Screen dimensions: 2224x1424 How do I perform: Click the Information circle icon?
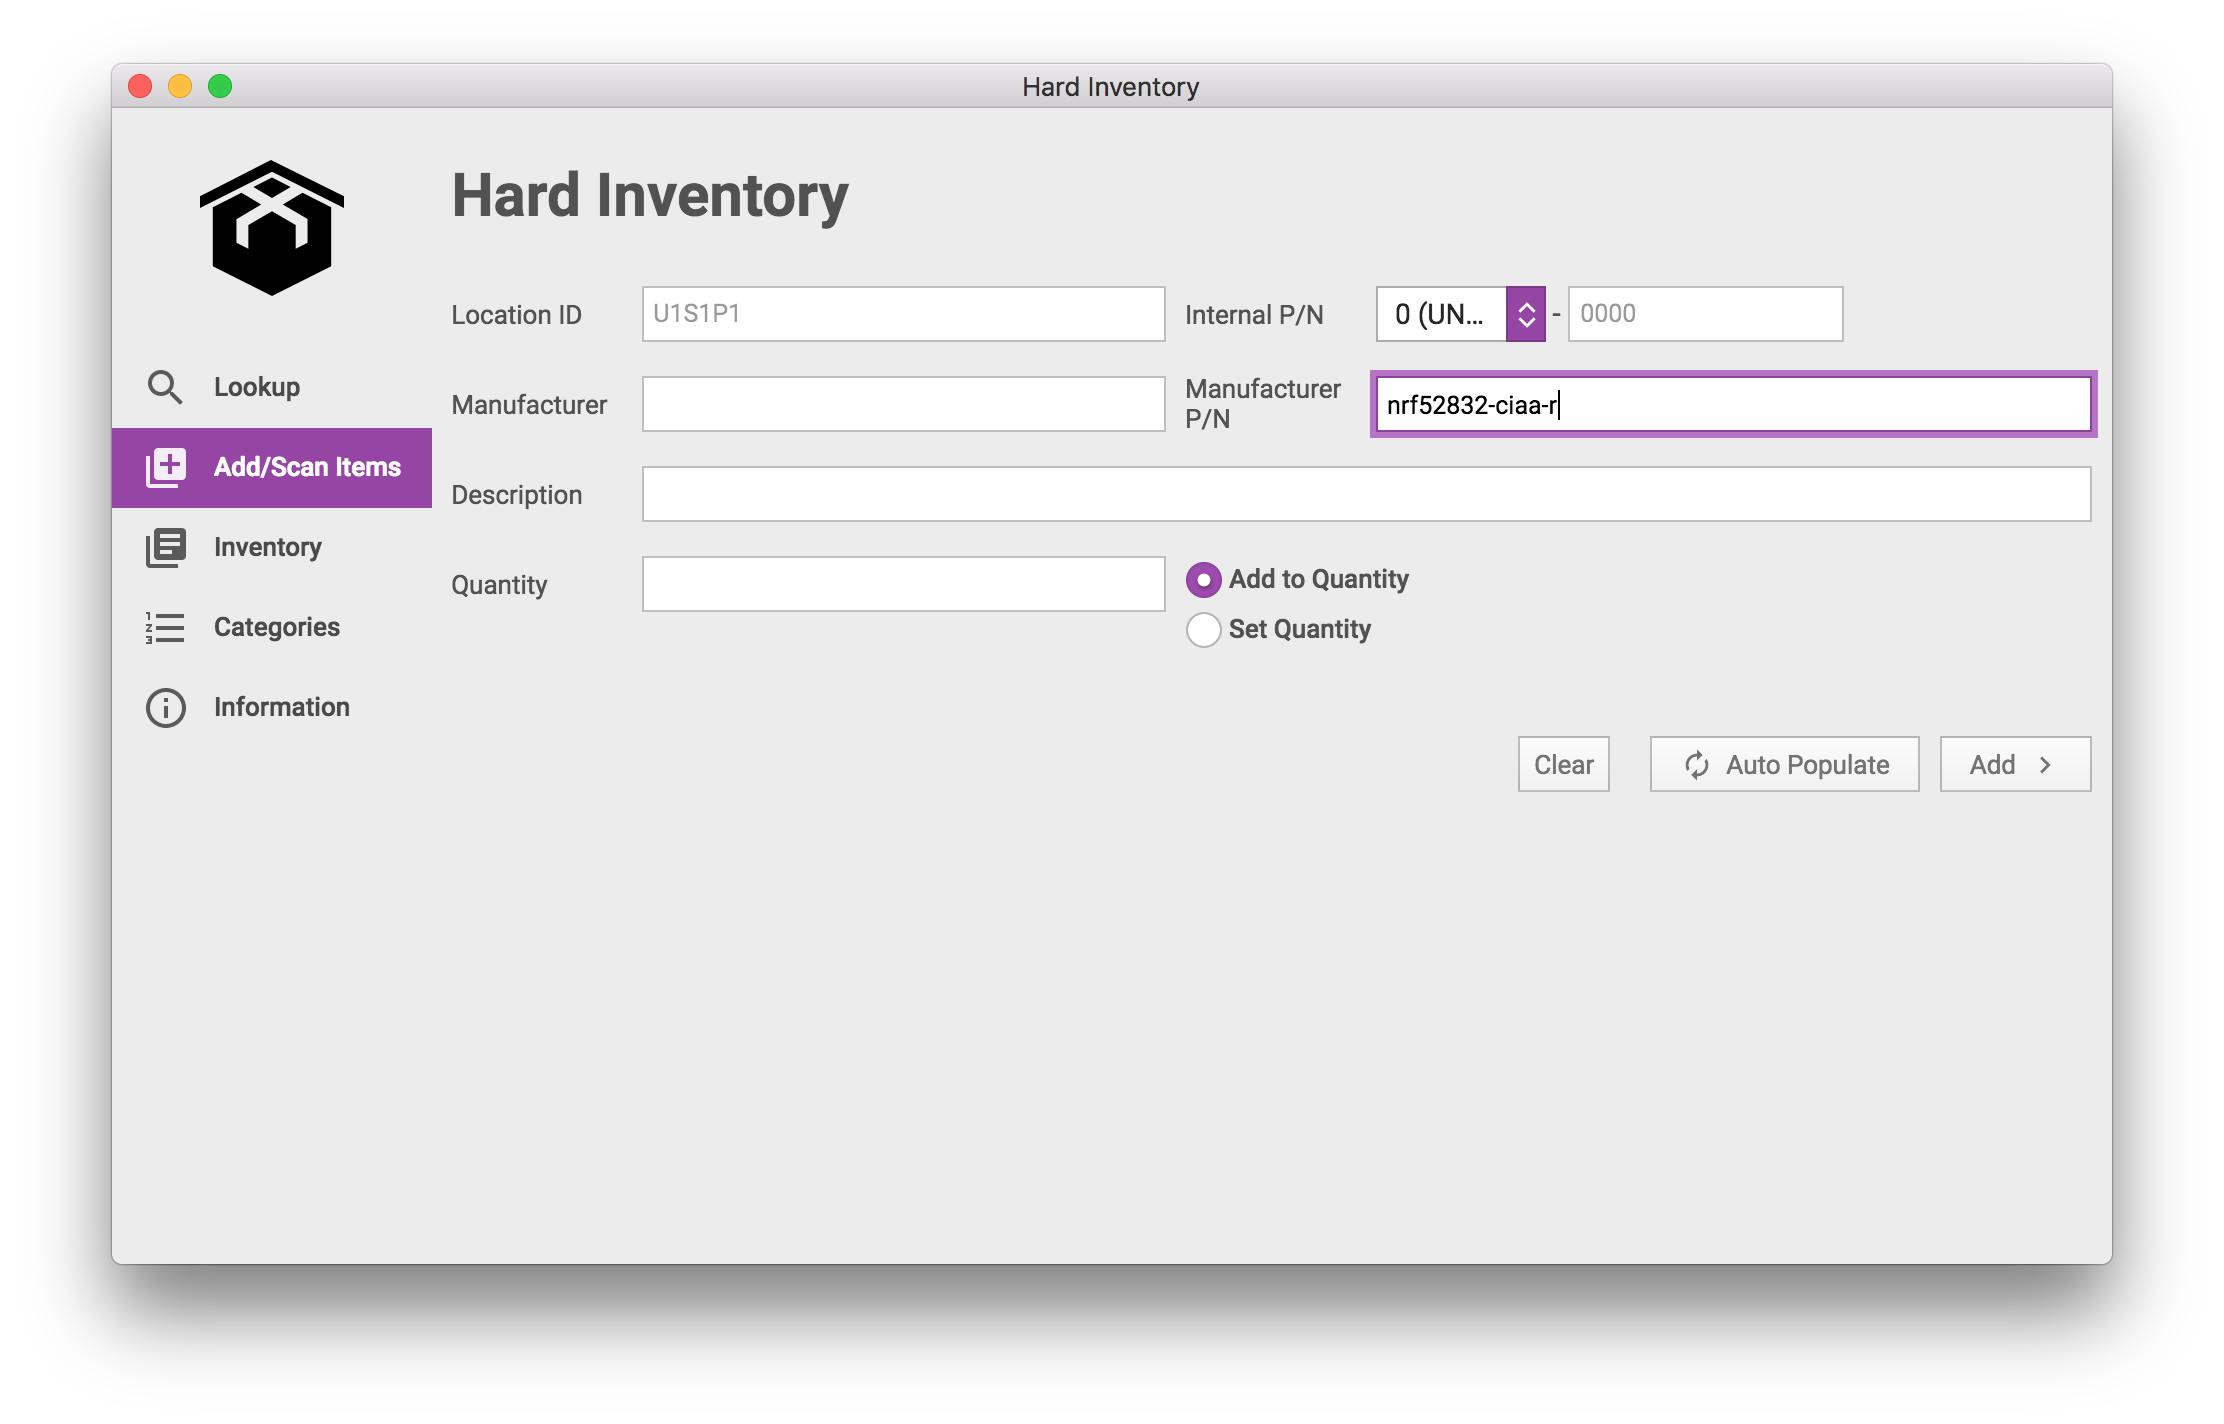pos(166,707)
